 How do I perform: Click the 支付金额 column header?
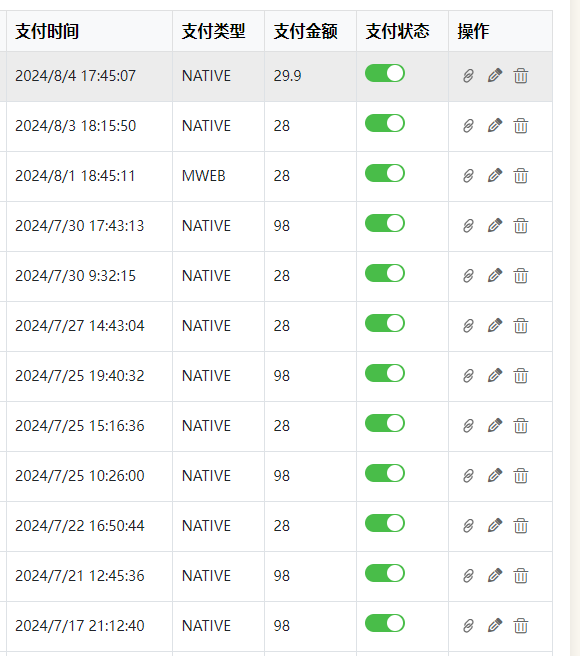tap(305, 31)
